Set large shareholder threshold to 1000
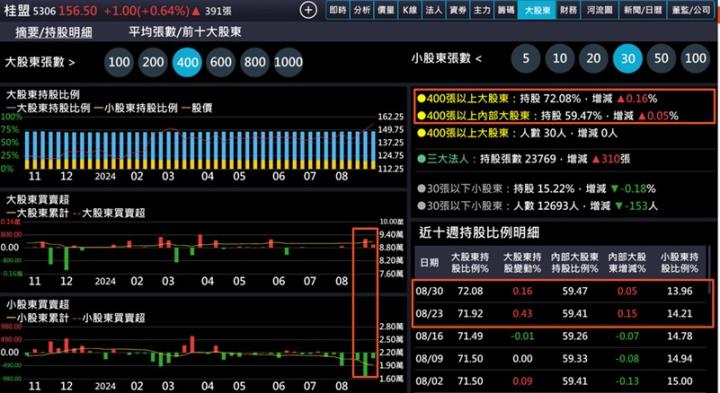This screenshot has width=720, height=393. [288, 62]
